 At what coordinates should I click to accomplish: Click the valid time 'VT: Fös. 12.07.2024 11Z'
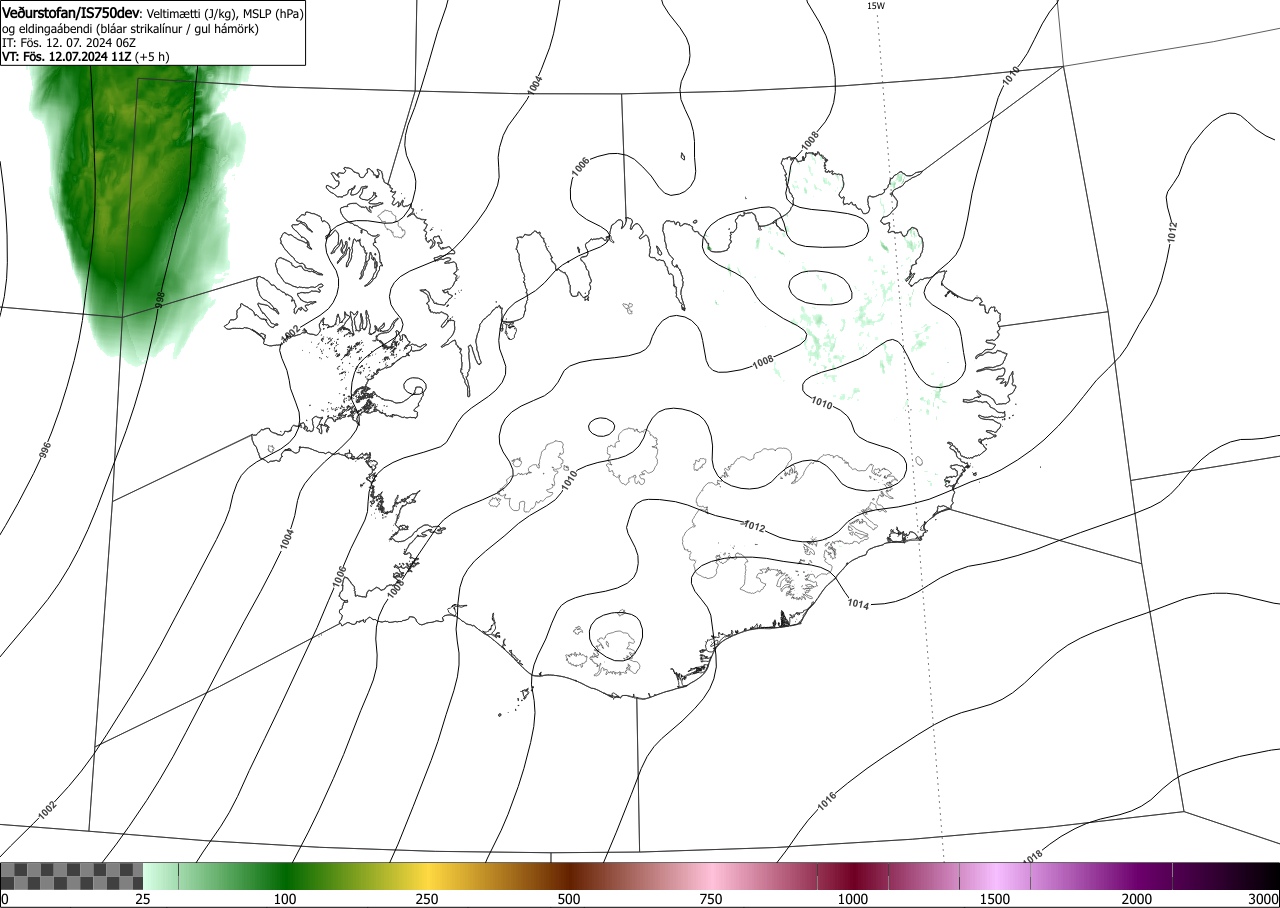pyautogui.click(x=66, y=57)
